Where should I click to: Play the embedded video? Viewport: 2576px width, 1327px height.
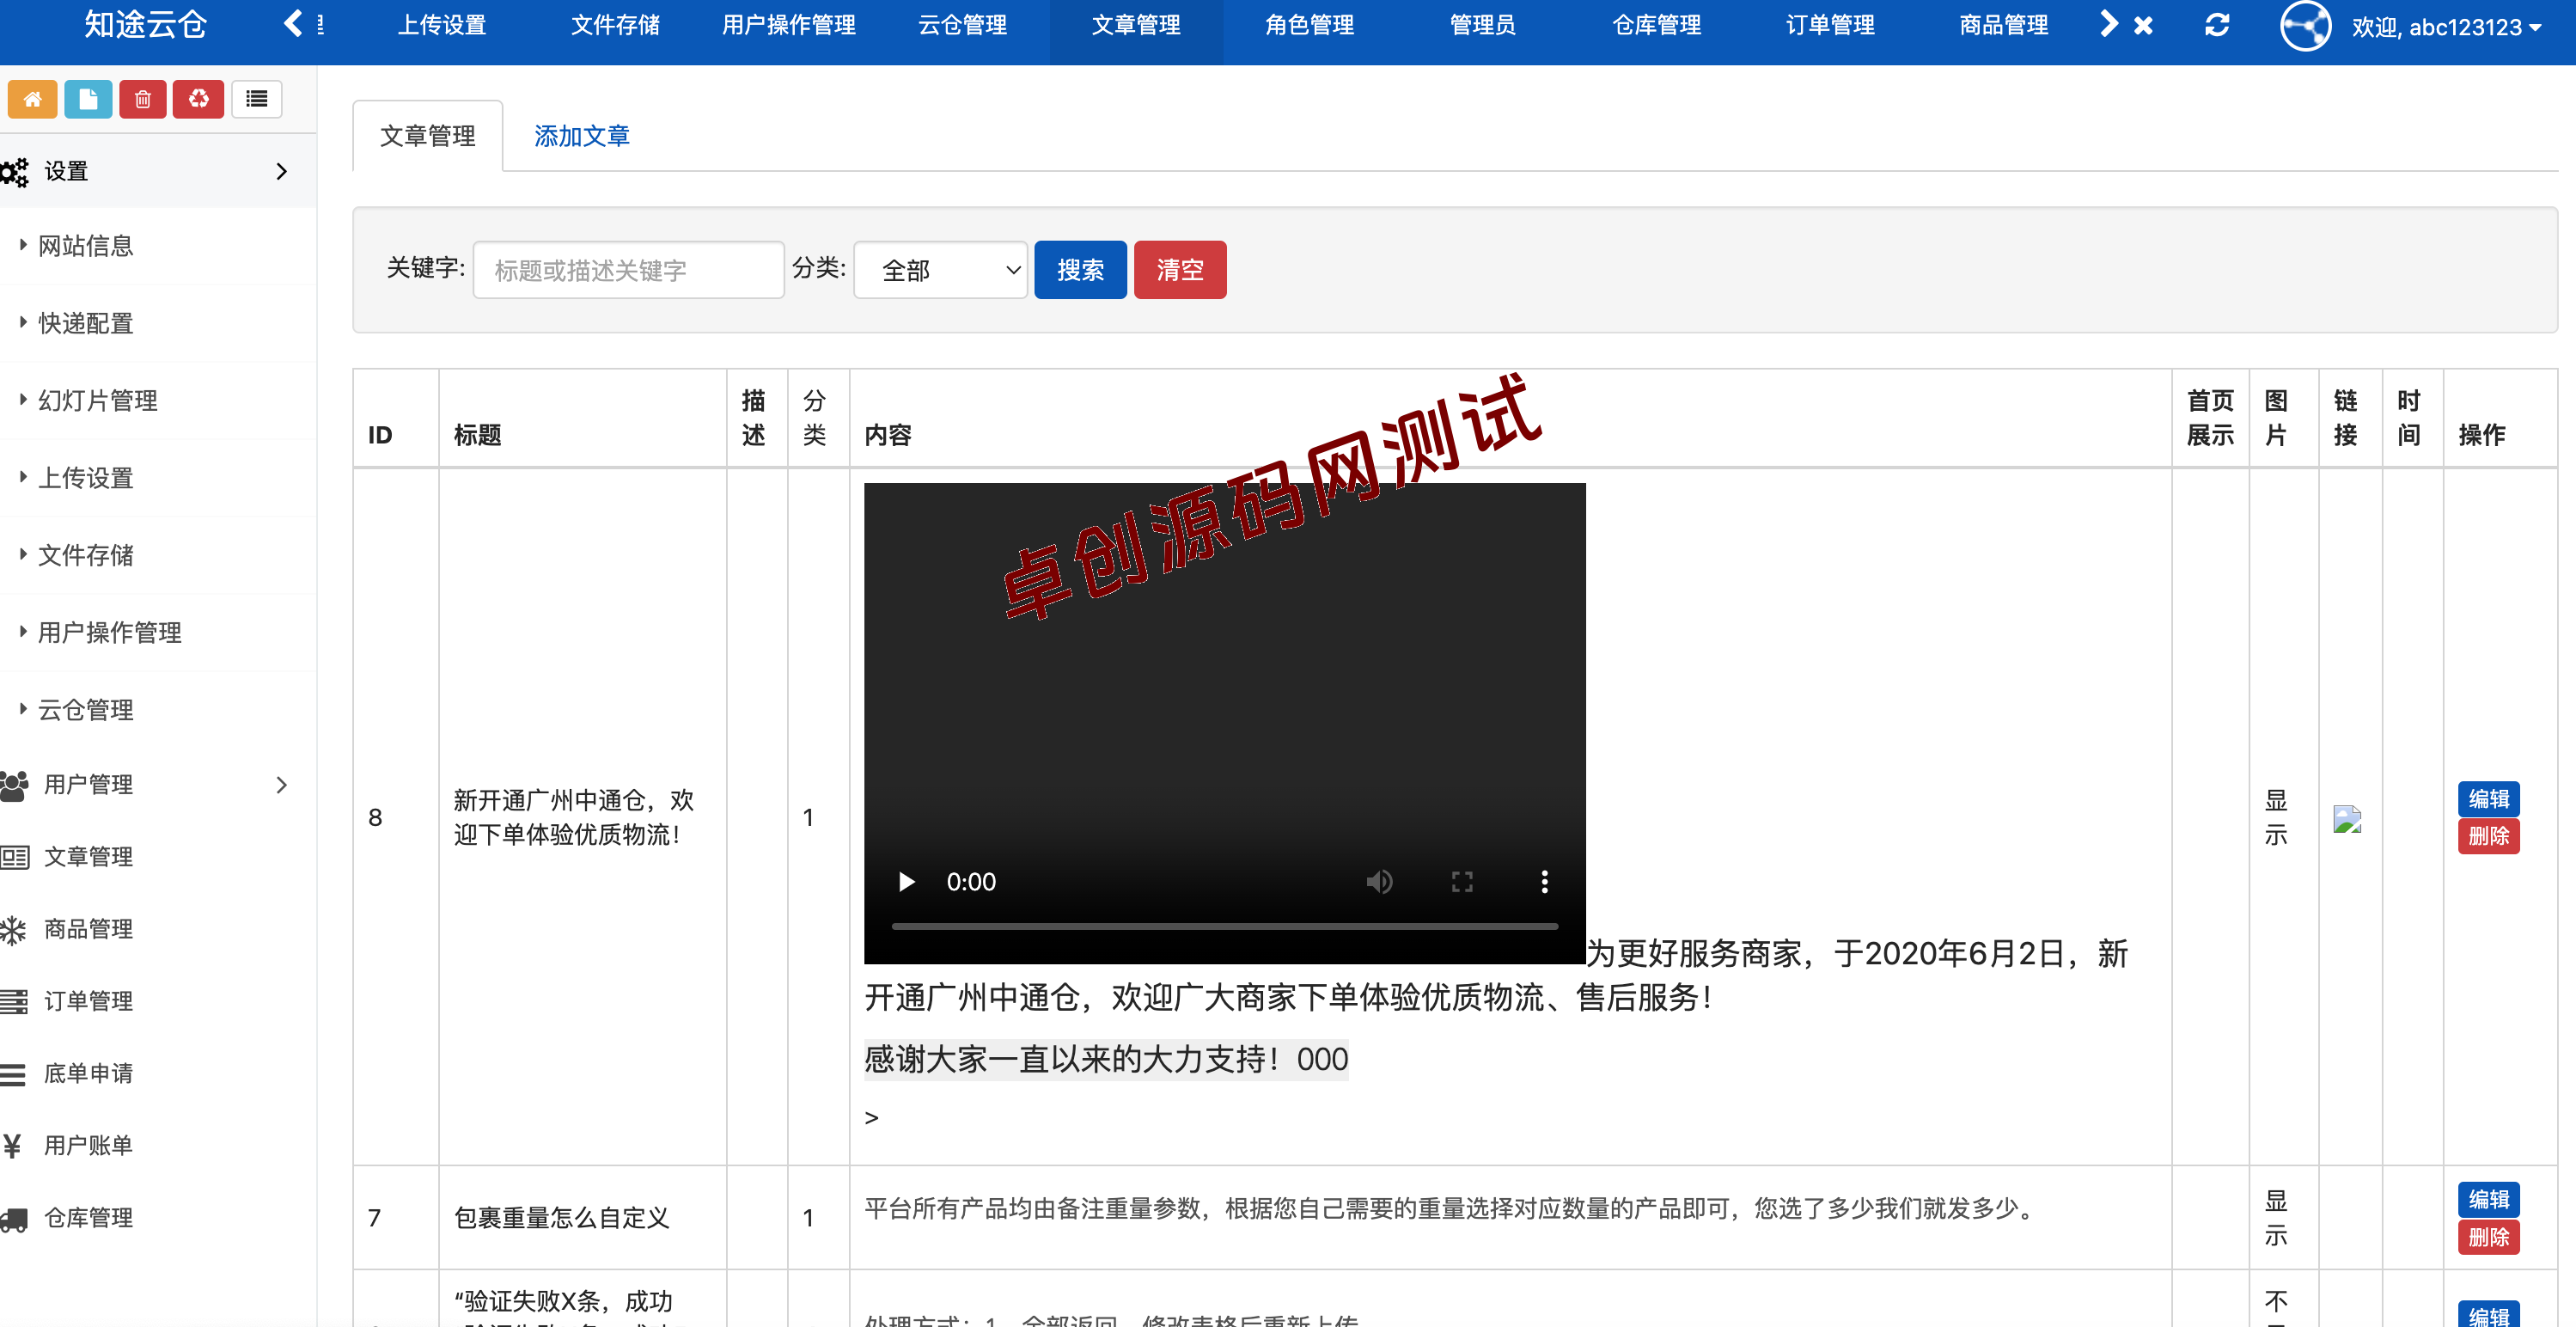click(906, 881)
